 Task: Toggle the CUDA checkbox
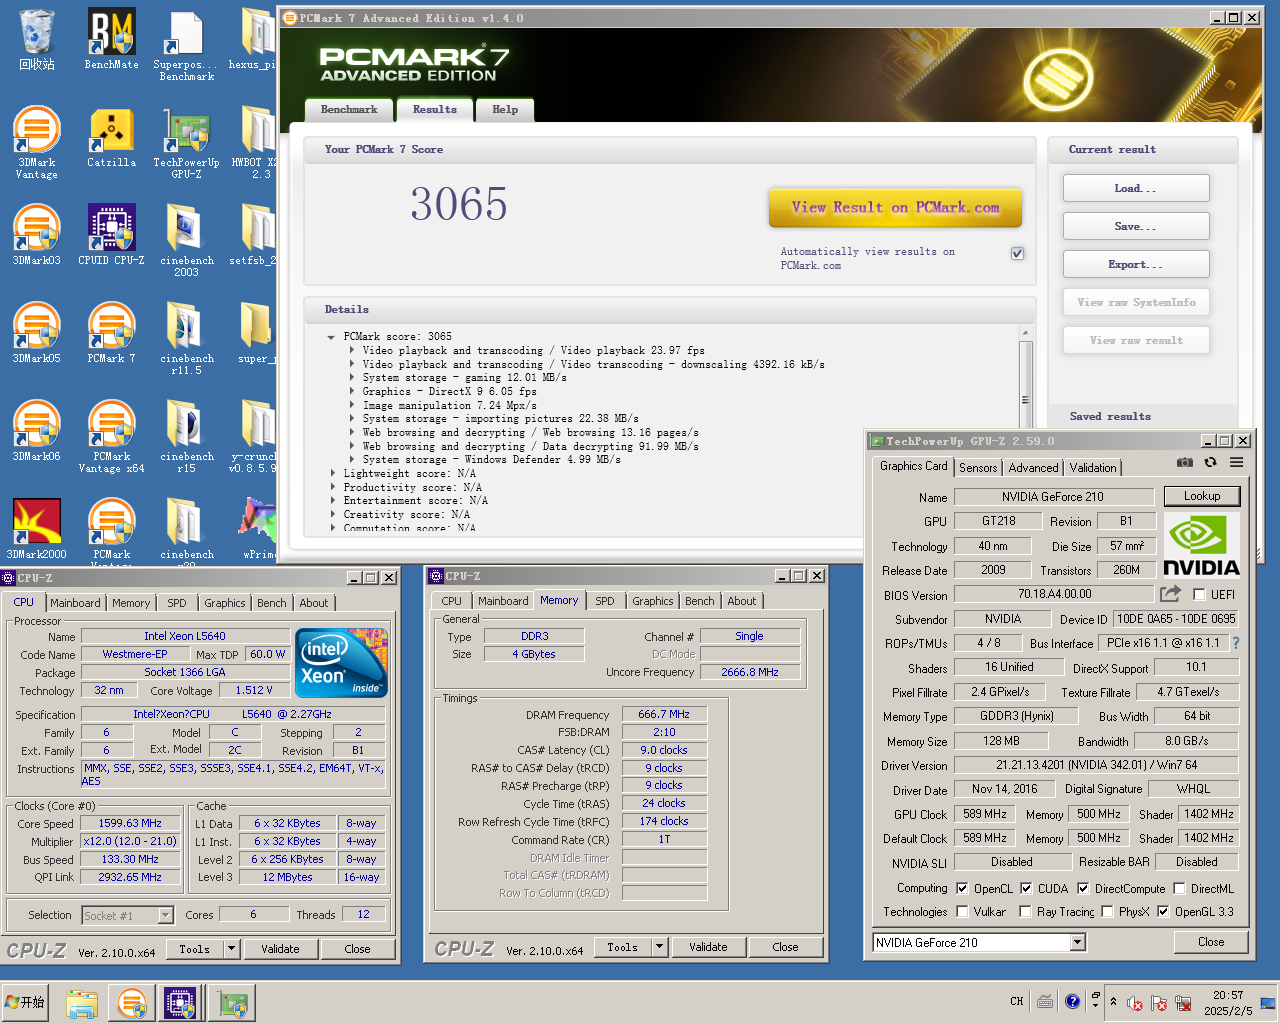[1026, 888]
